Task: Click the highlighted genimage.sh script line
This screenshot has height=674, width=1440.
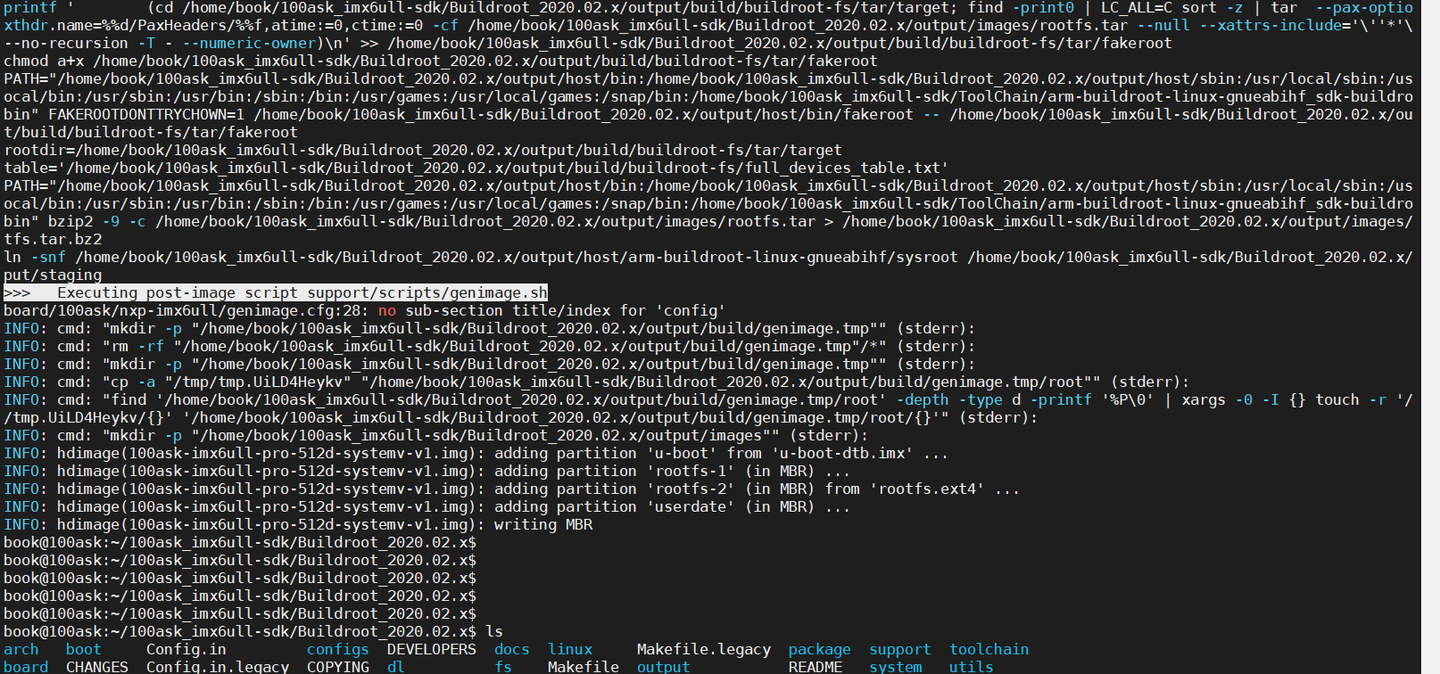Action: (x=275, y=292)
